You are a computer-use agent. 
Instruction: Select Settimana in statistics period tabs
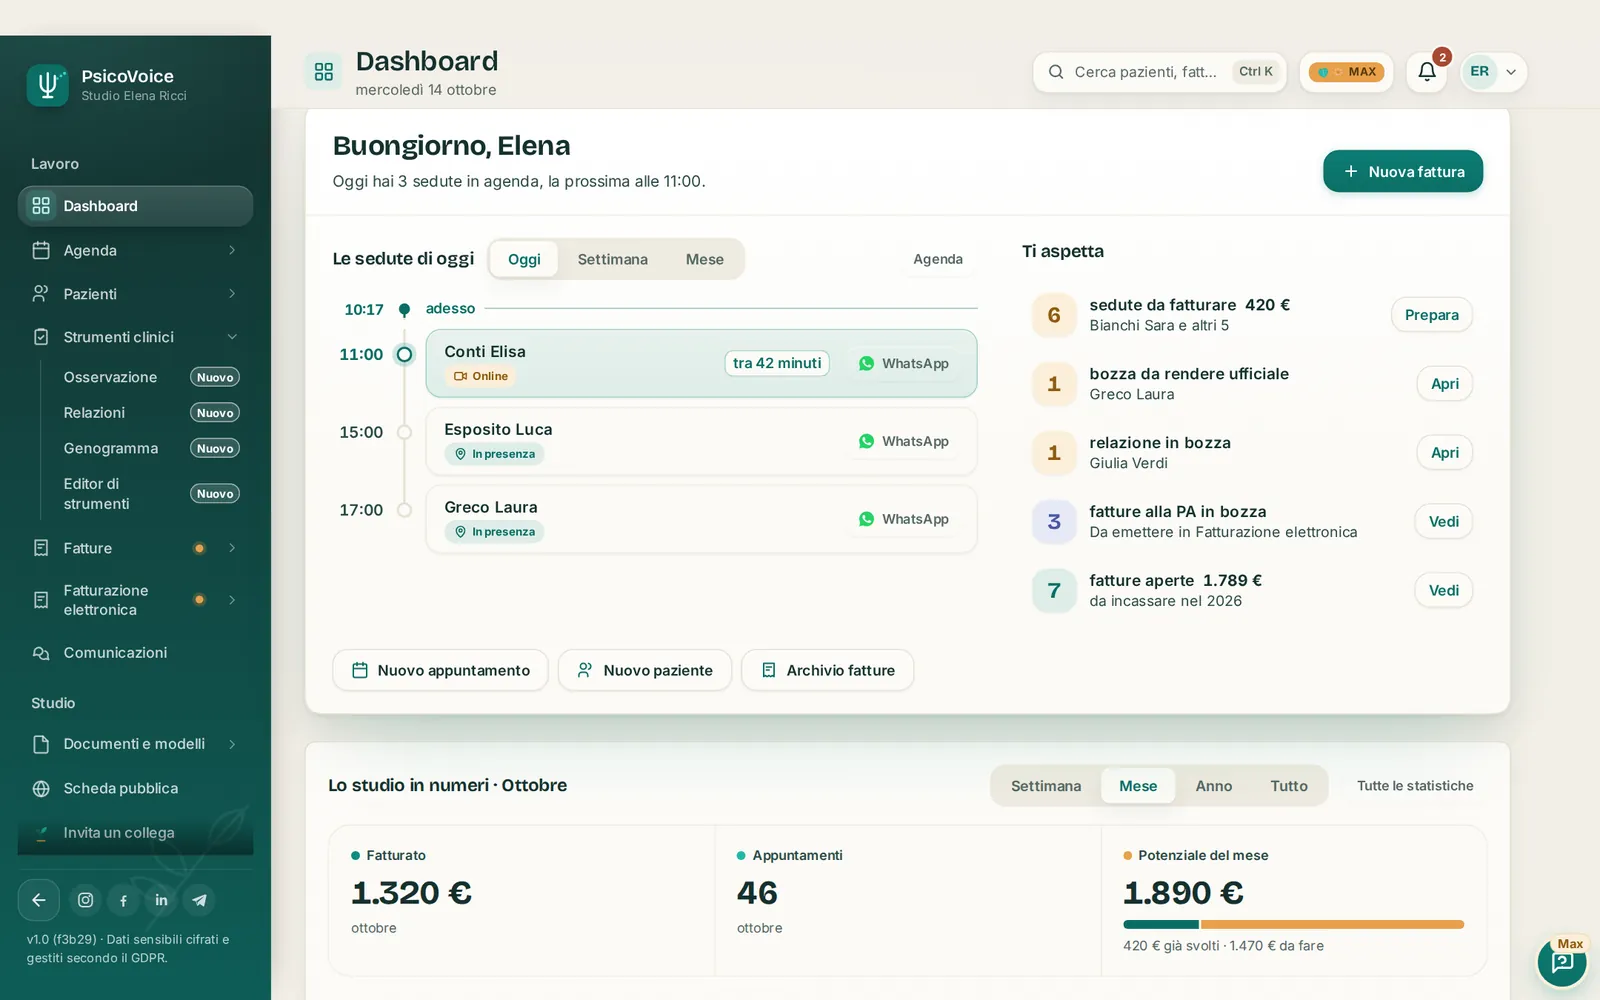click(x=1046, y=786)
